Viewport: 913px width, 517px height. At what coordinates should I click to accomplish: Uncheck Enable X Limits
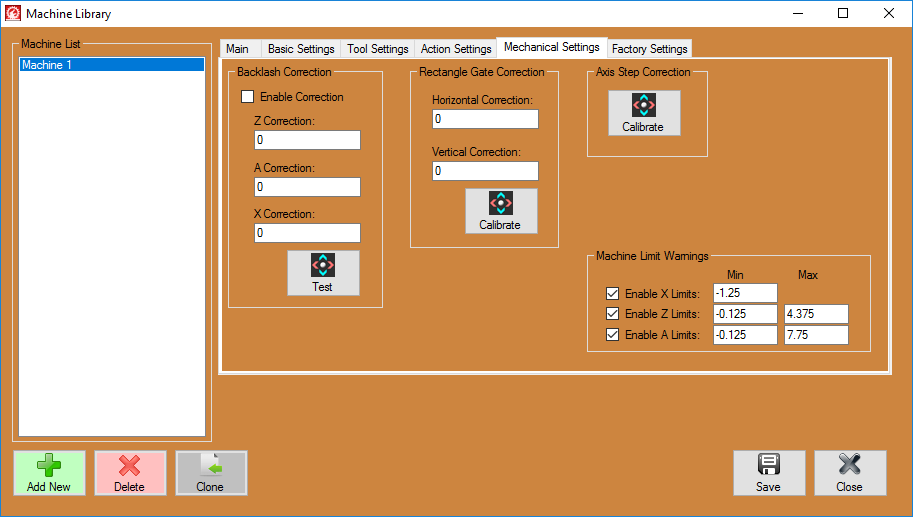pyautogui.click(x=613, y=294)
